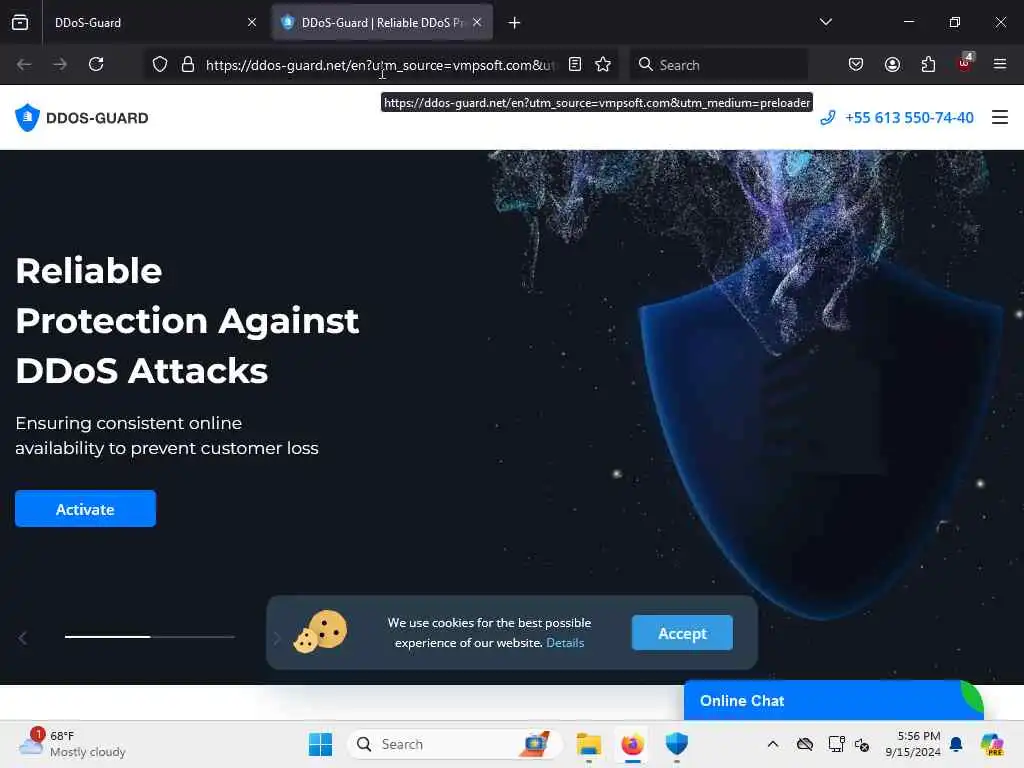This screenshot has height=768, width=1024.
Task: Reload the current page
Action: click(x=96, y=64)
